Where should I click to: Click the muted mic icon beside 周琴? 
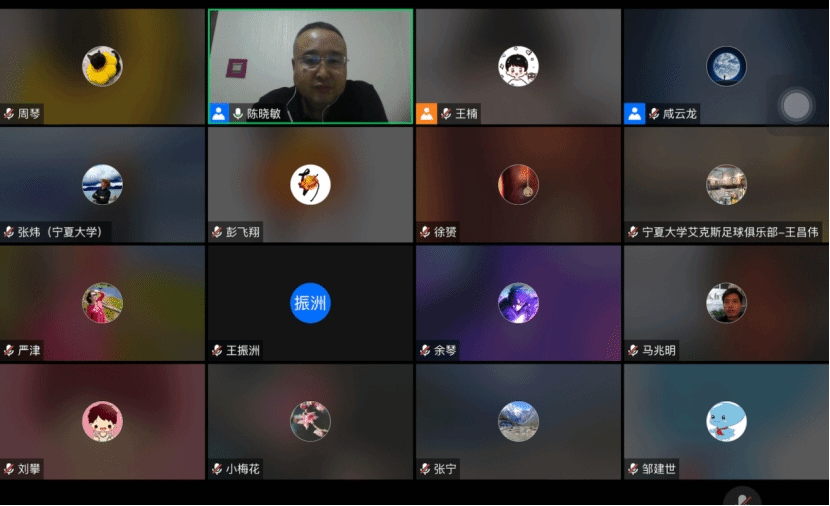(9, 114)
